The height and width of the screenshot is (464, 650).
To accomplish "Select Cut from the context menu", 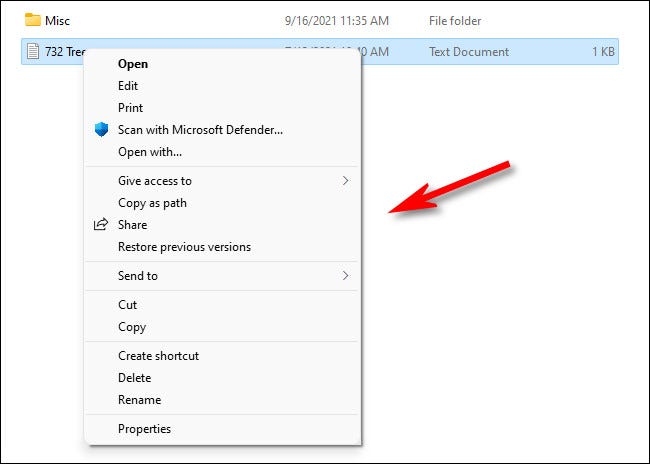I will pyautogui.click(x=127, y=305).
